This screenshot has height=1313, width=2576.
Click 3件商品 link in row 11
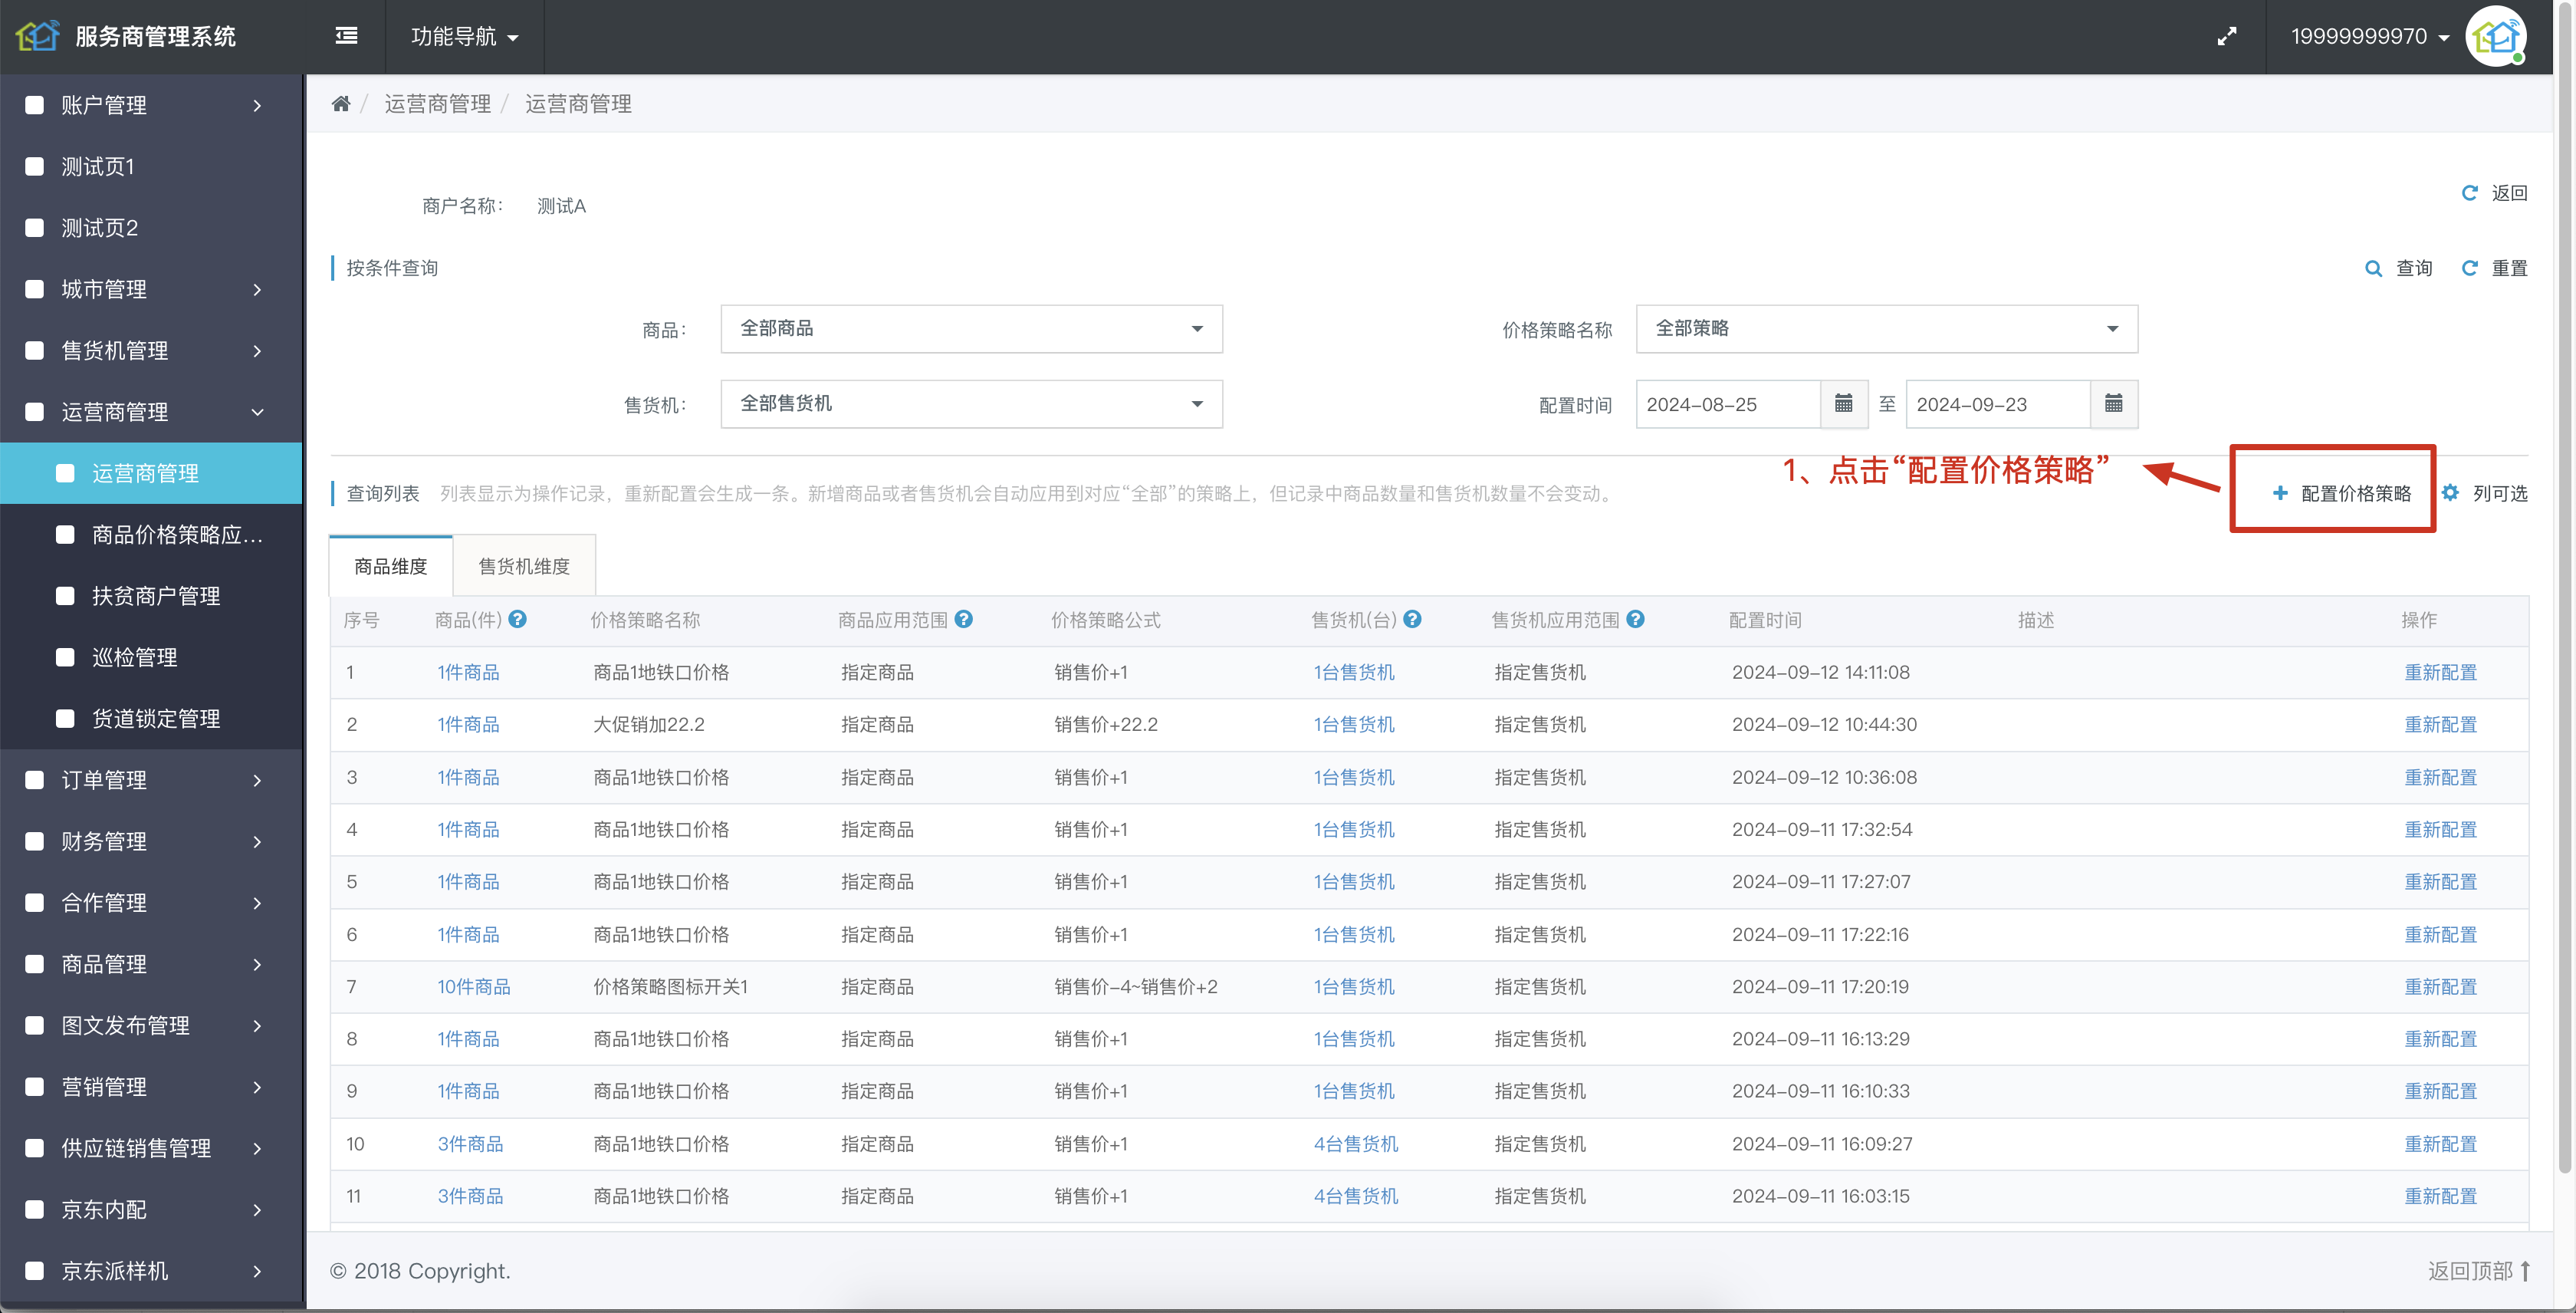(470, 1195)
